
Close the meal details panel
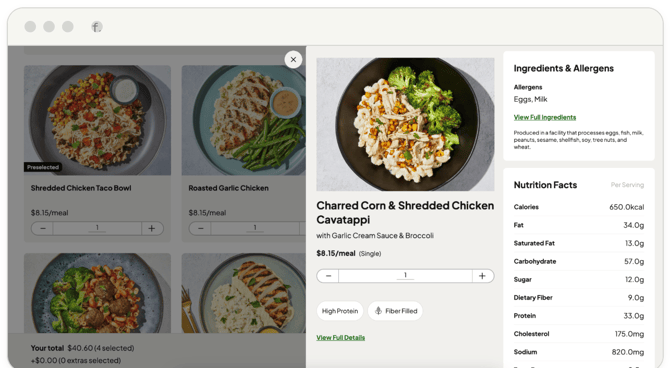coord(293,59)
